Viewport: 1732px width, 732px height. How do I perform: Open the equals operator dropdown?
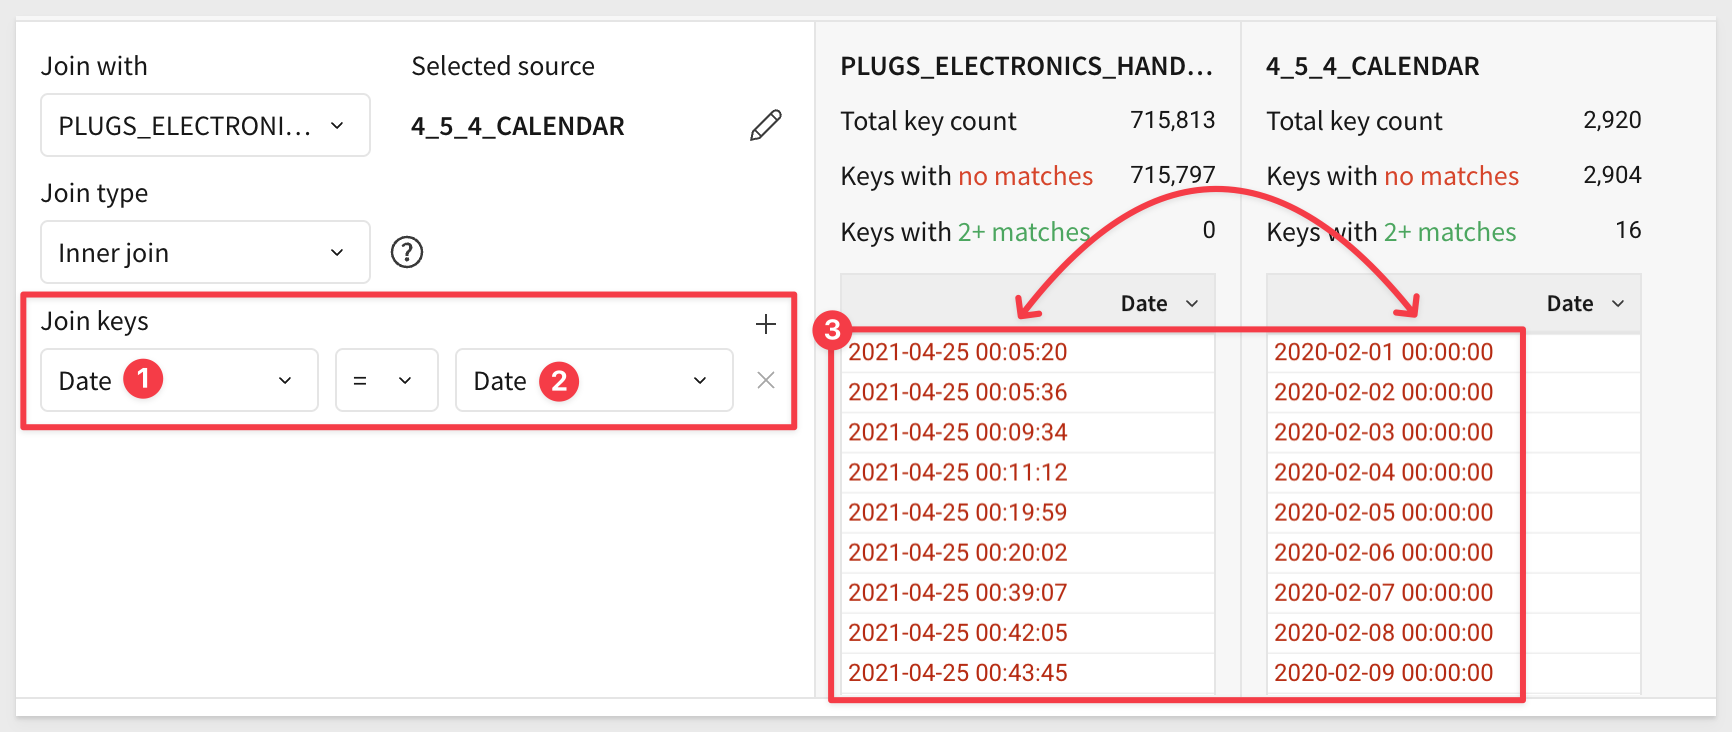[386, 381]
